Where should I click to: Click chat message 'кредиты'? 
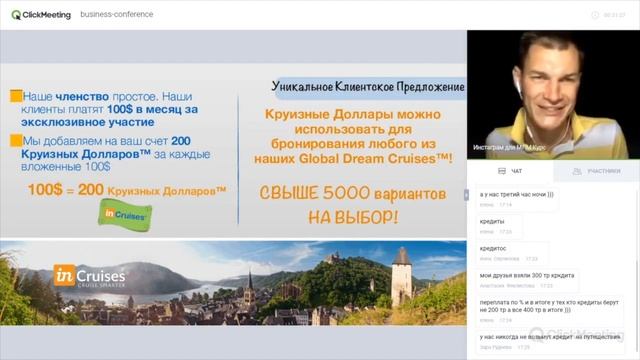coord(499,226)
